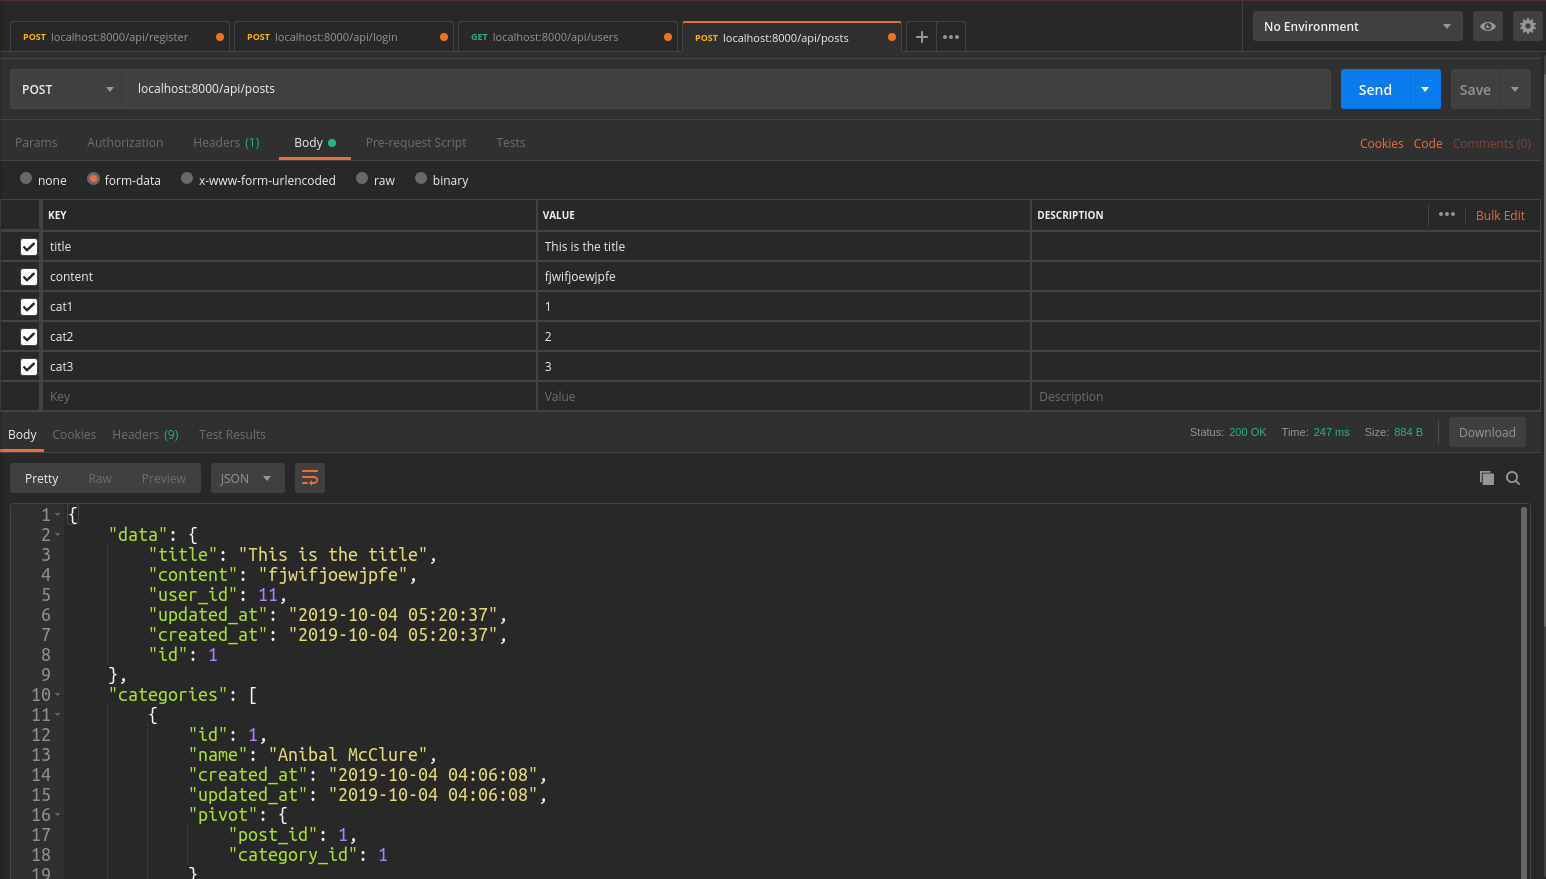Open response Headers (9) tab
Image resolution: width=1546 pixels, height=879 pixels.
point(145,435)
